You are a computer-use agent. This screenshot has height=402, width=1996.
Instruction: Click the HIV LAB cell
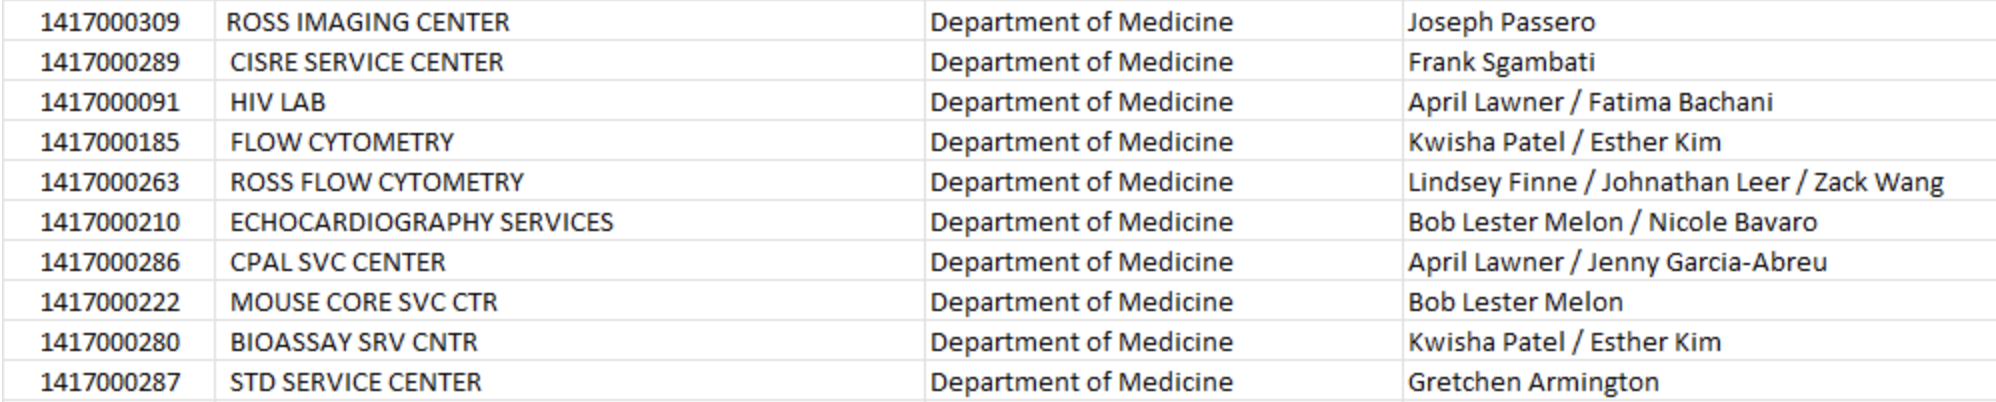(x=278, y=102)
